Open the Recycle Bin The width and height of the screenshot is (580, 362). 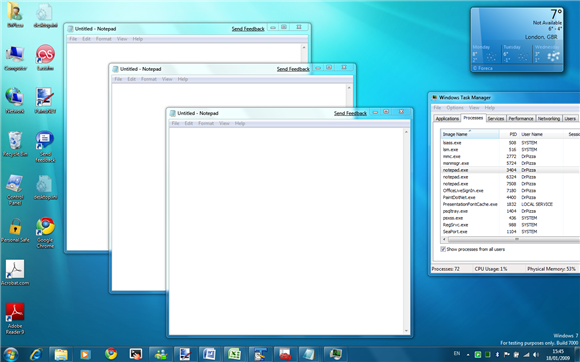pyautogui.click(x=15, y=144)
